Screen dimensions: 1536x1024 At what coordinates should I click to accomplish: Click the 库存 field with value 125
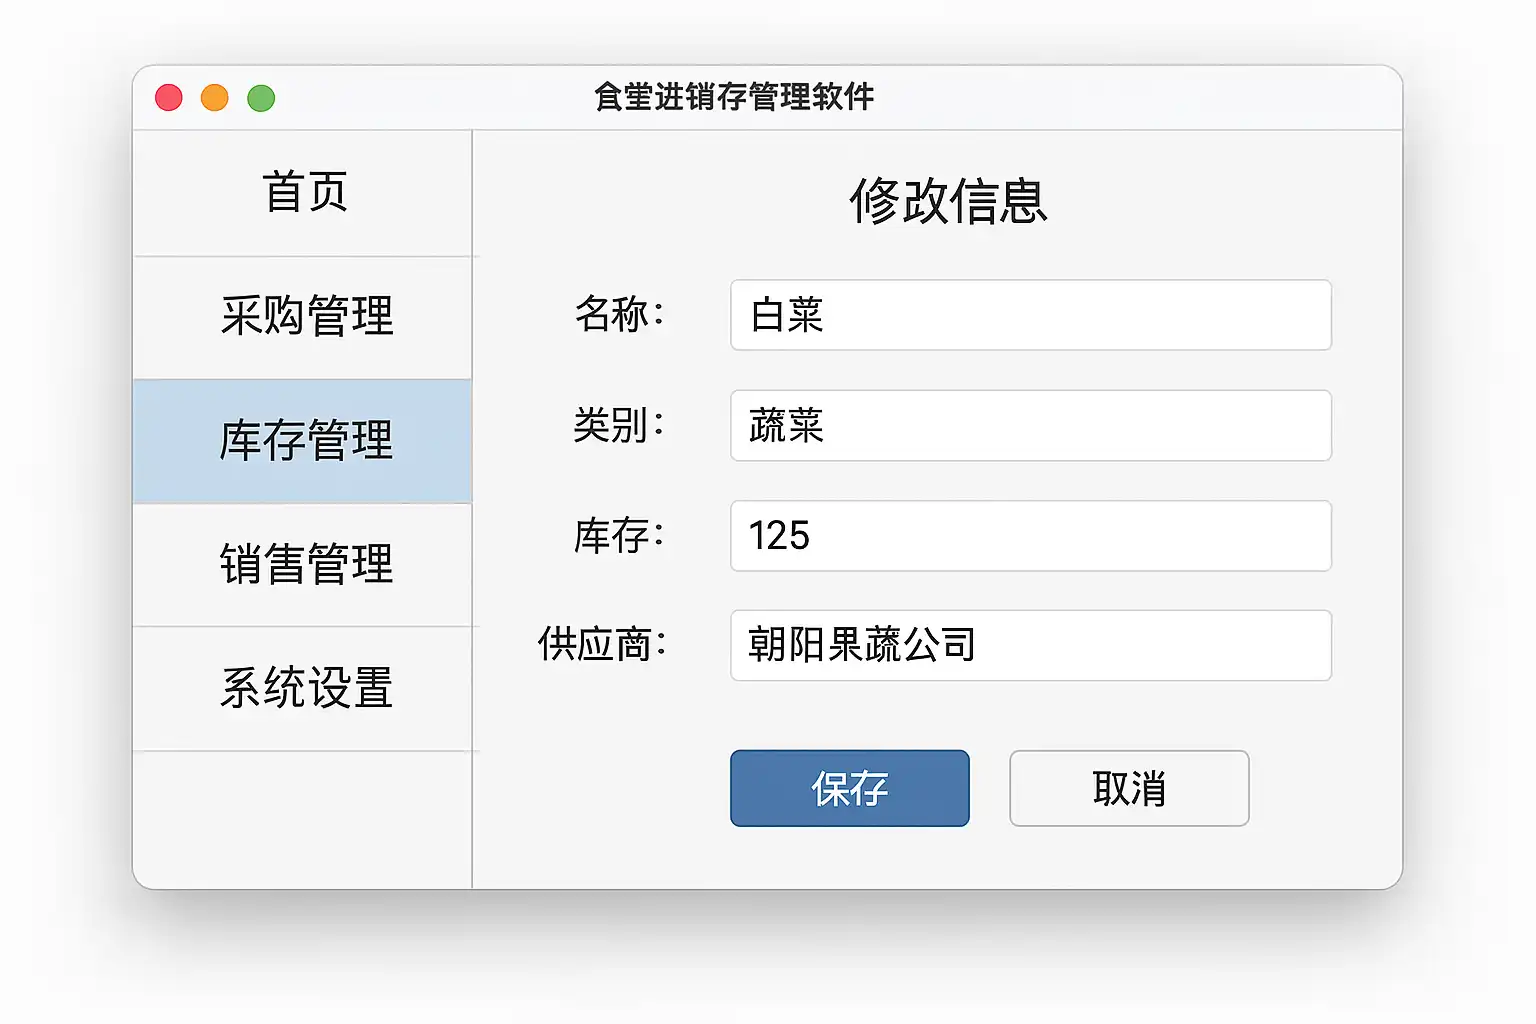1030,536
